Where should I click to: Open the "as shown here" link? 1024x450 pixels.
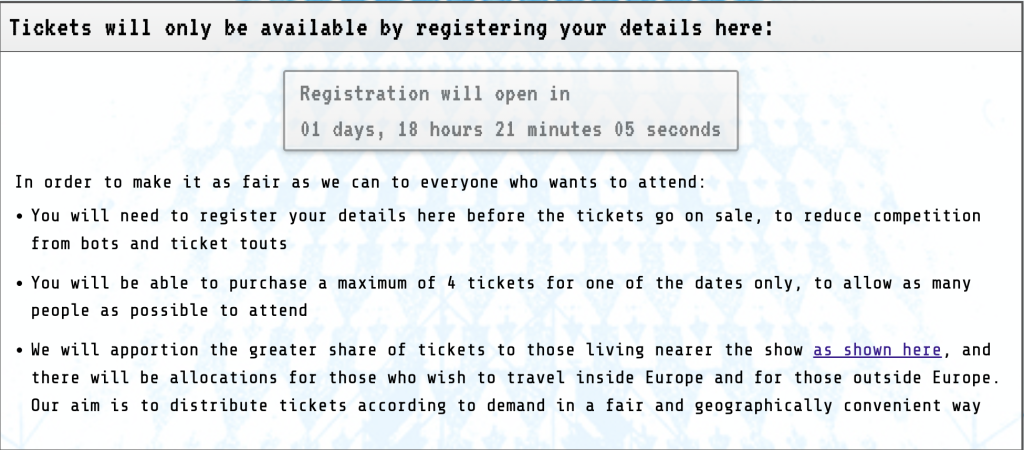(877, 350)
